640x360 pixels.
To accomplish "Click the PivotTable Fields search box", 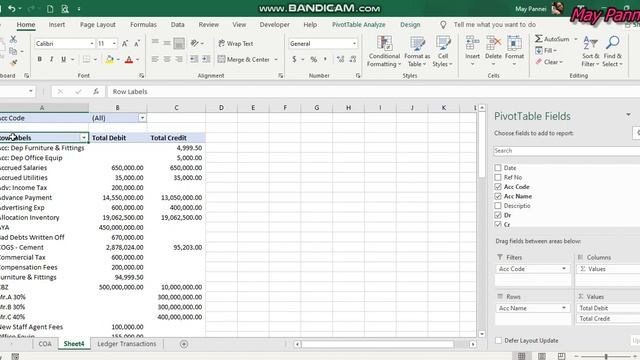I will (x=567, y=151).
